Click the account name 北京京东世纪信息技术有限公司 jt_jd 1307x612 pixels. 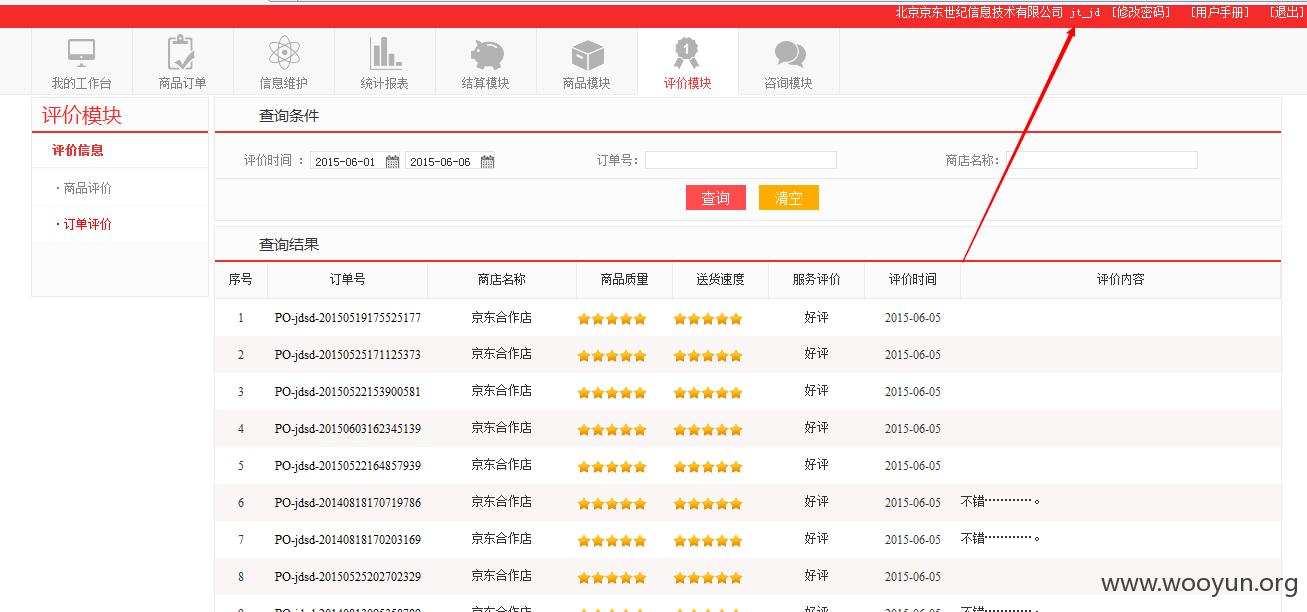pyautogui.click(x=998, y=12)
